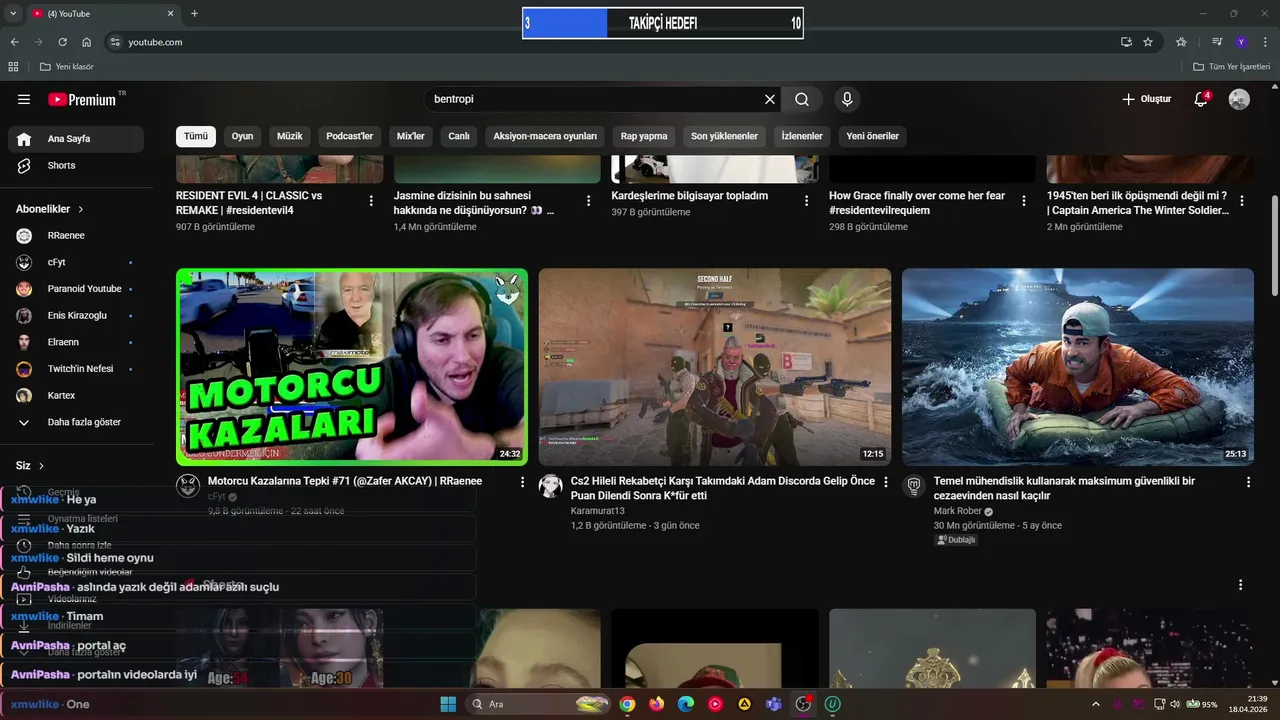This screenshot has width=1280, height=720.
Task: Go back with Chrome's back arrow
Action: click(x=15, y=42)
